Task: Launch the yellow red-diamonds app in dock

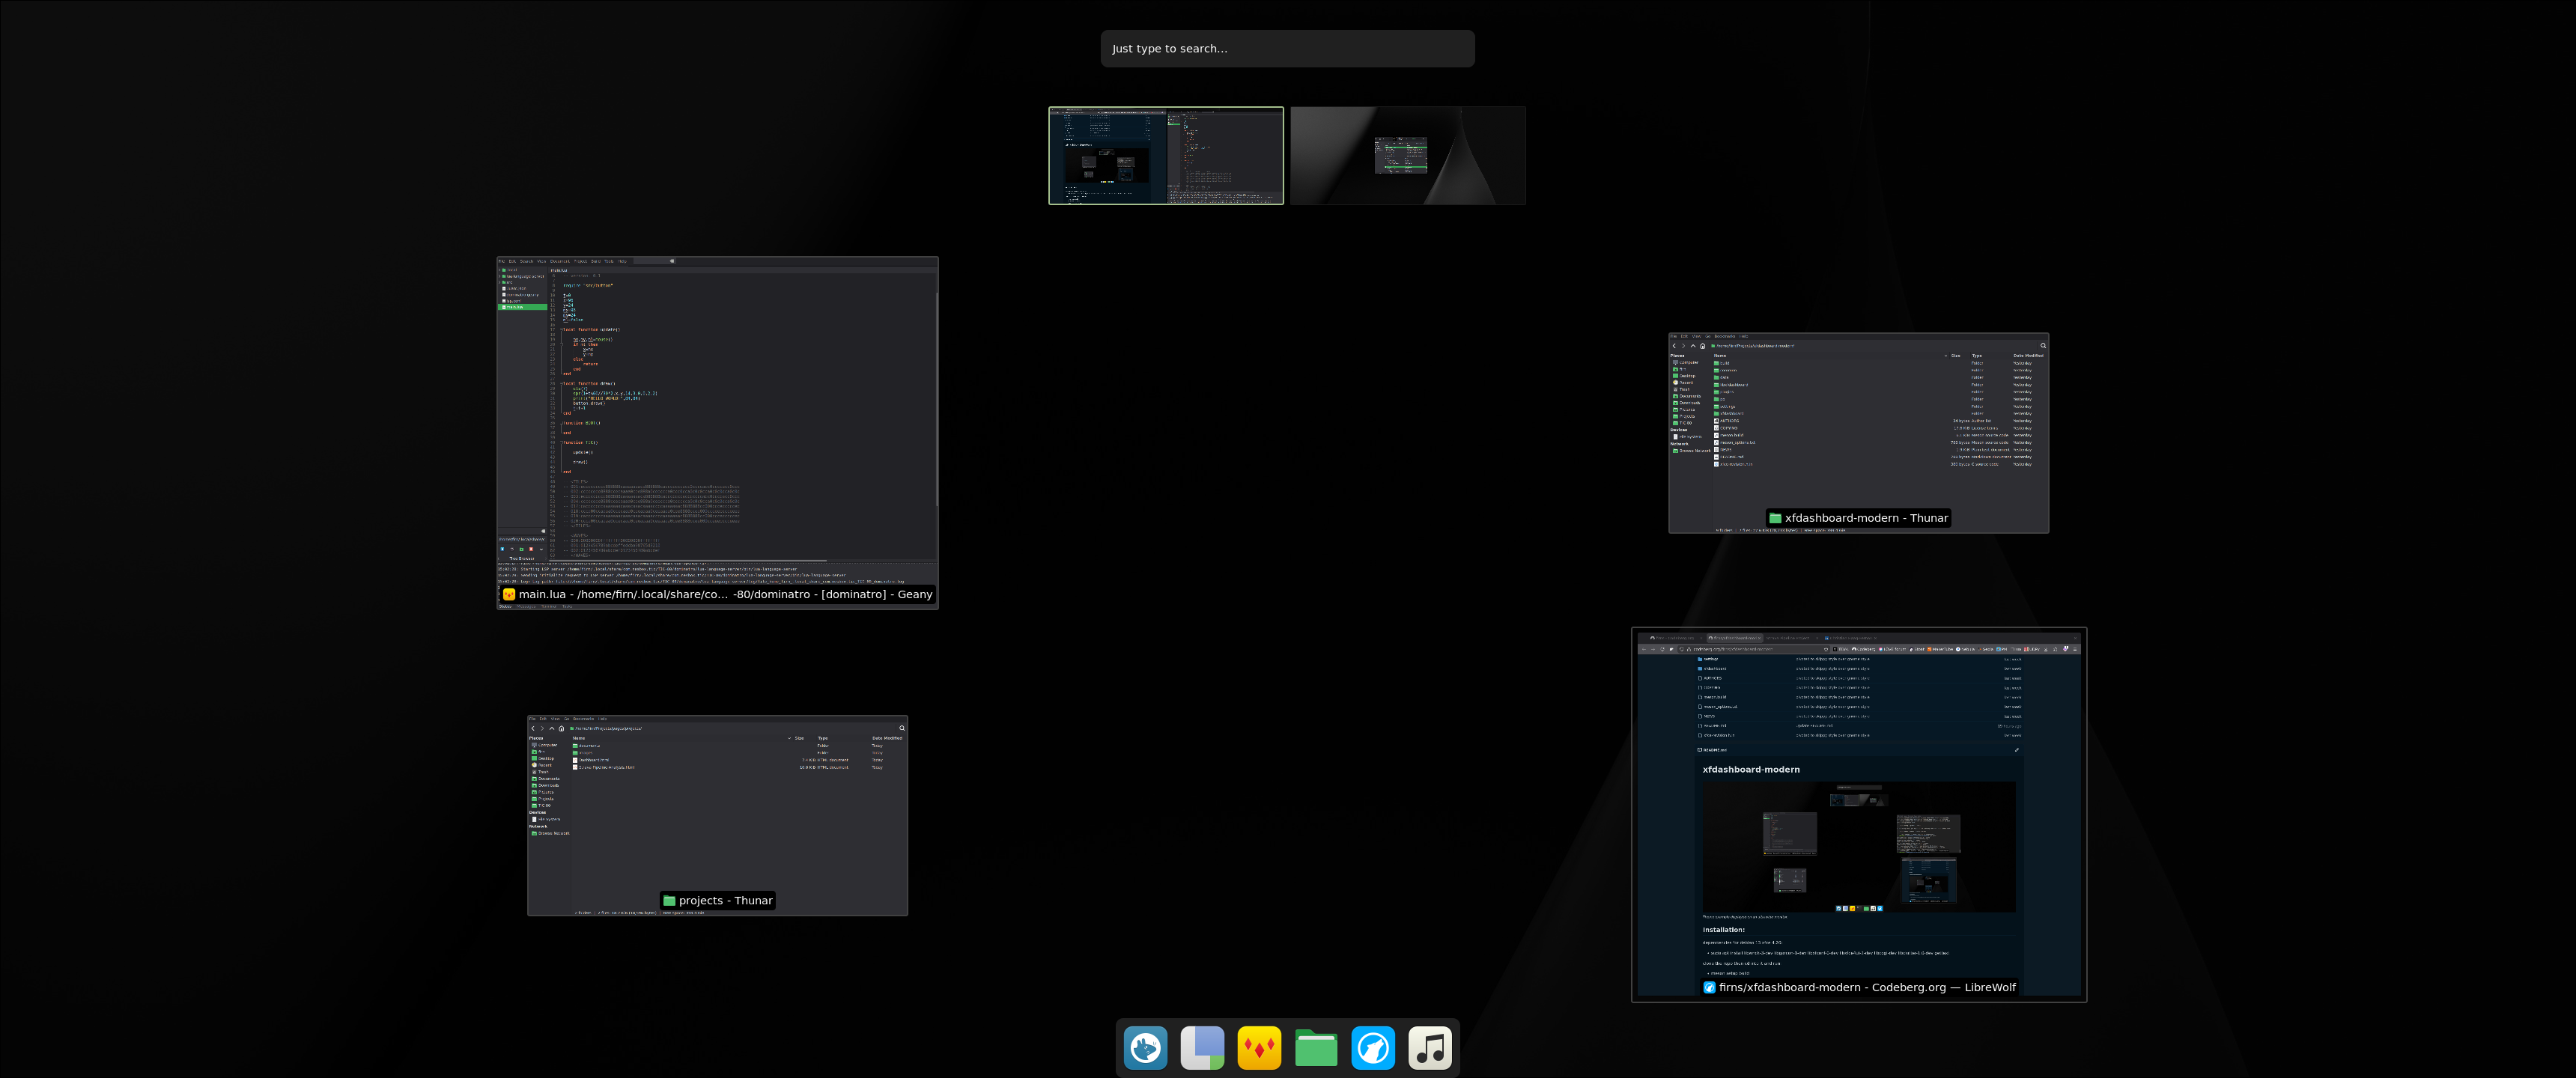Action: (x=1259, y=1048)
